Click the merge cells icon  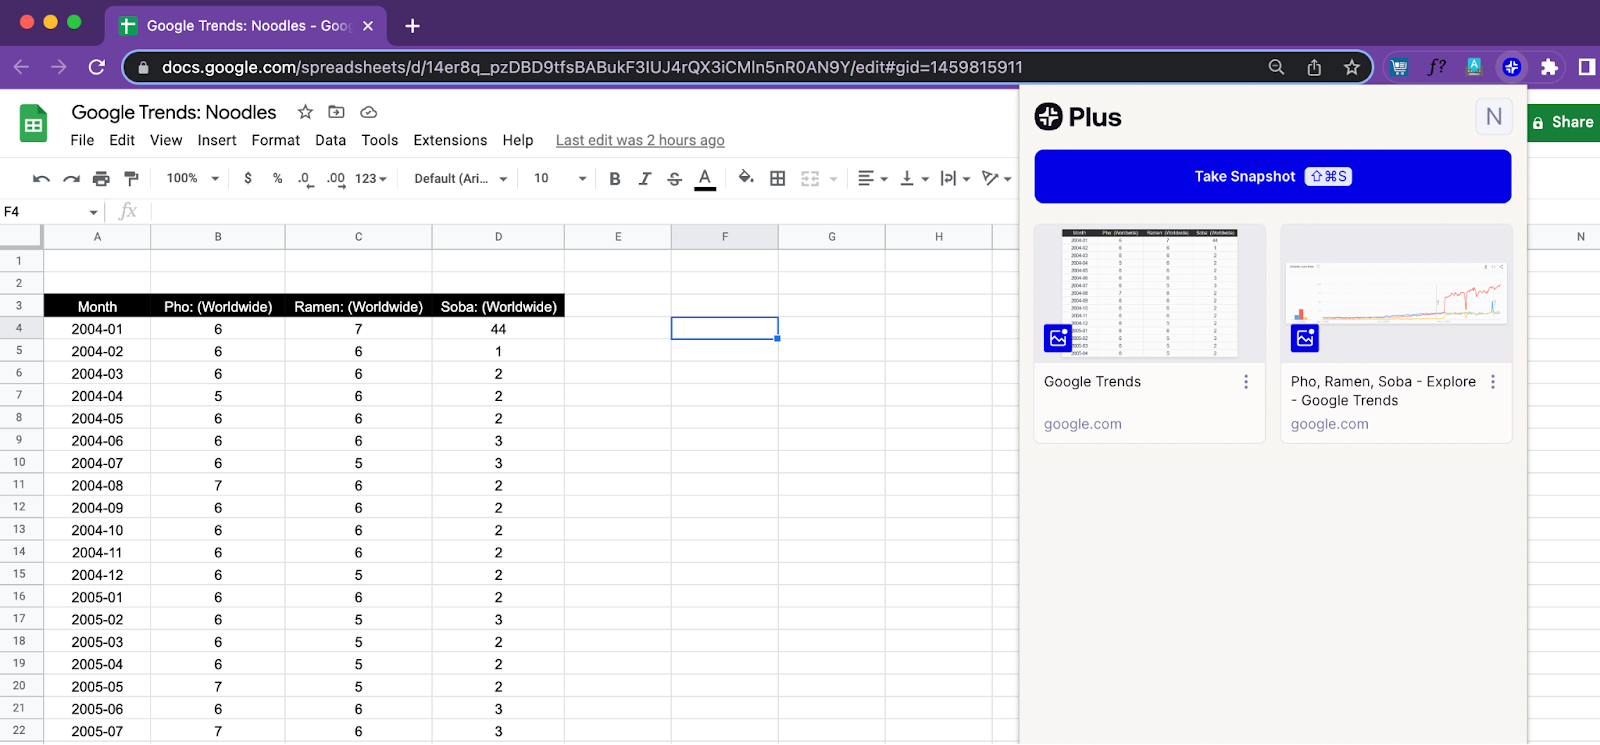point(810,178)
